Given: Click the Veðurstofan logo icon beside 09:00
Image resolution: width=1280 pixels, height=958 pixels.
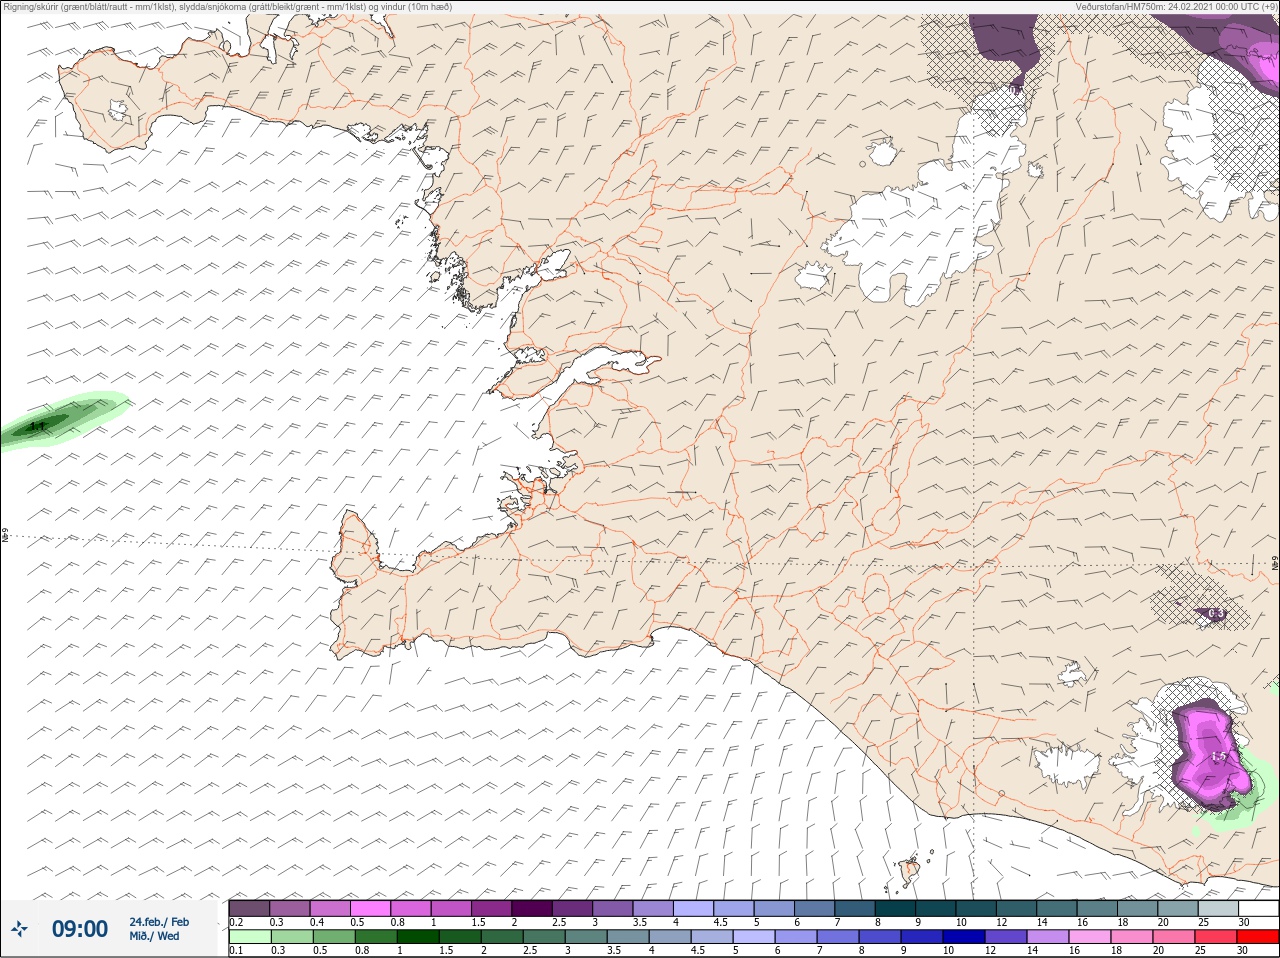Looking at the screenshot, I should [20, 929].
